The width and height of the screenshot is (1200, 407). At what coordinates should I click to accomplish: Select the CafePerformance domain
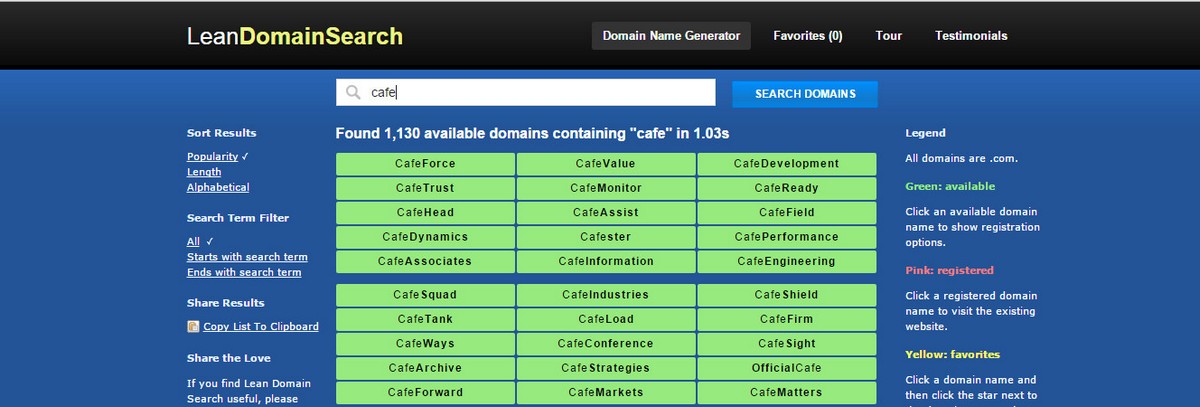[x=787, y=237]
